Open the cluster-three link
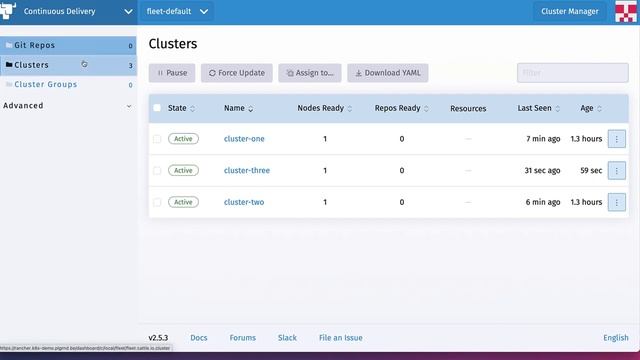Screen dimensions: 640x360 (247, 171)
